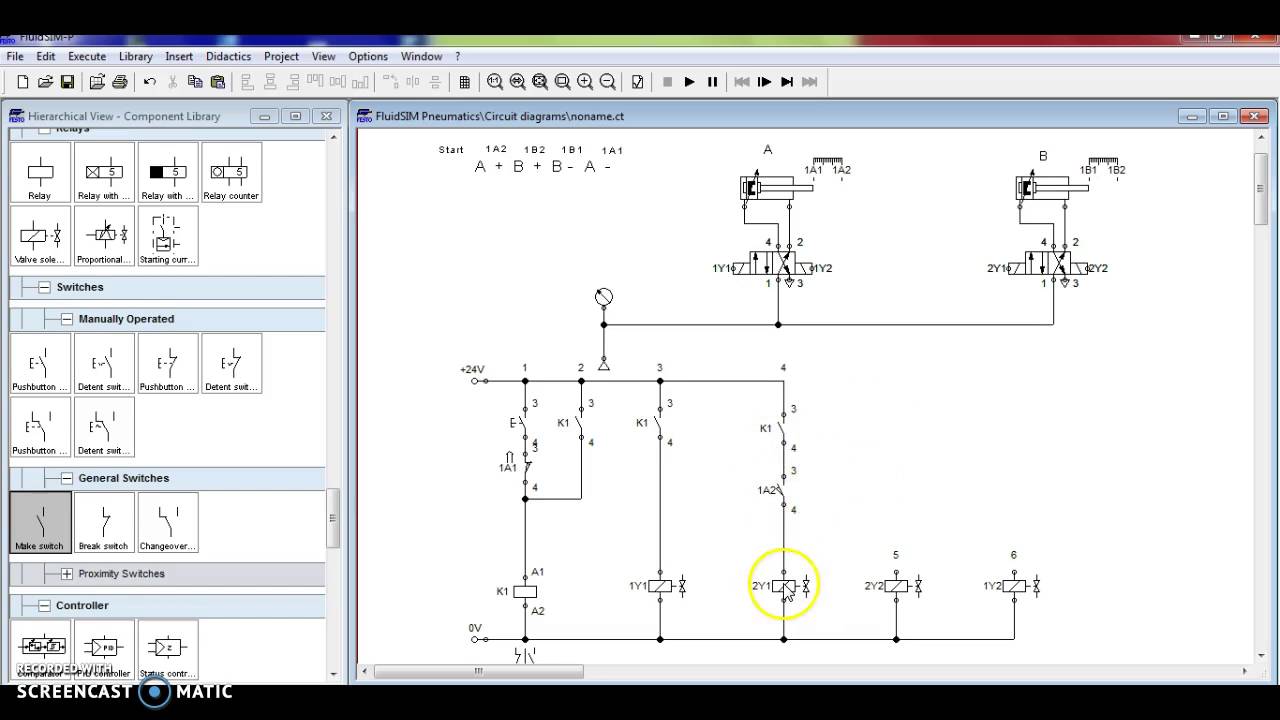
Task: Select the Relay counter component
Action: point(231,172)
